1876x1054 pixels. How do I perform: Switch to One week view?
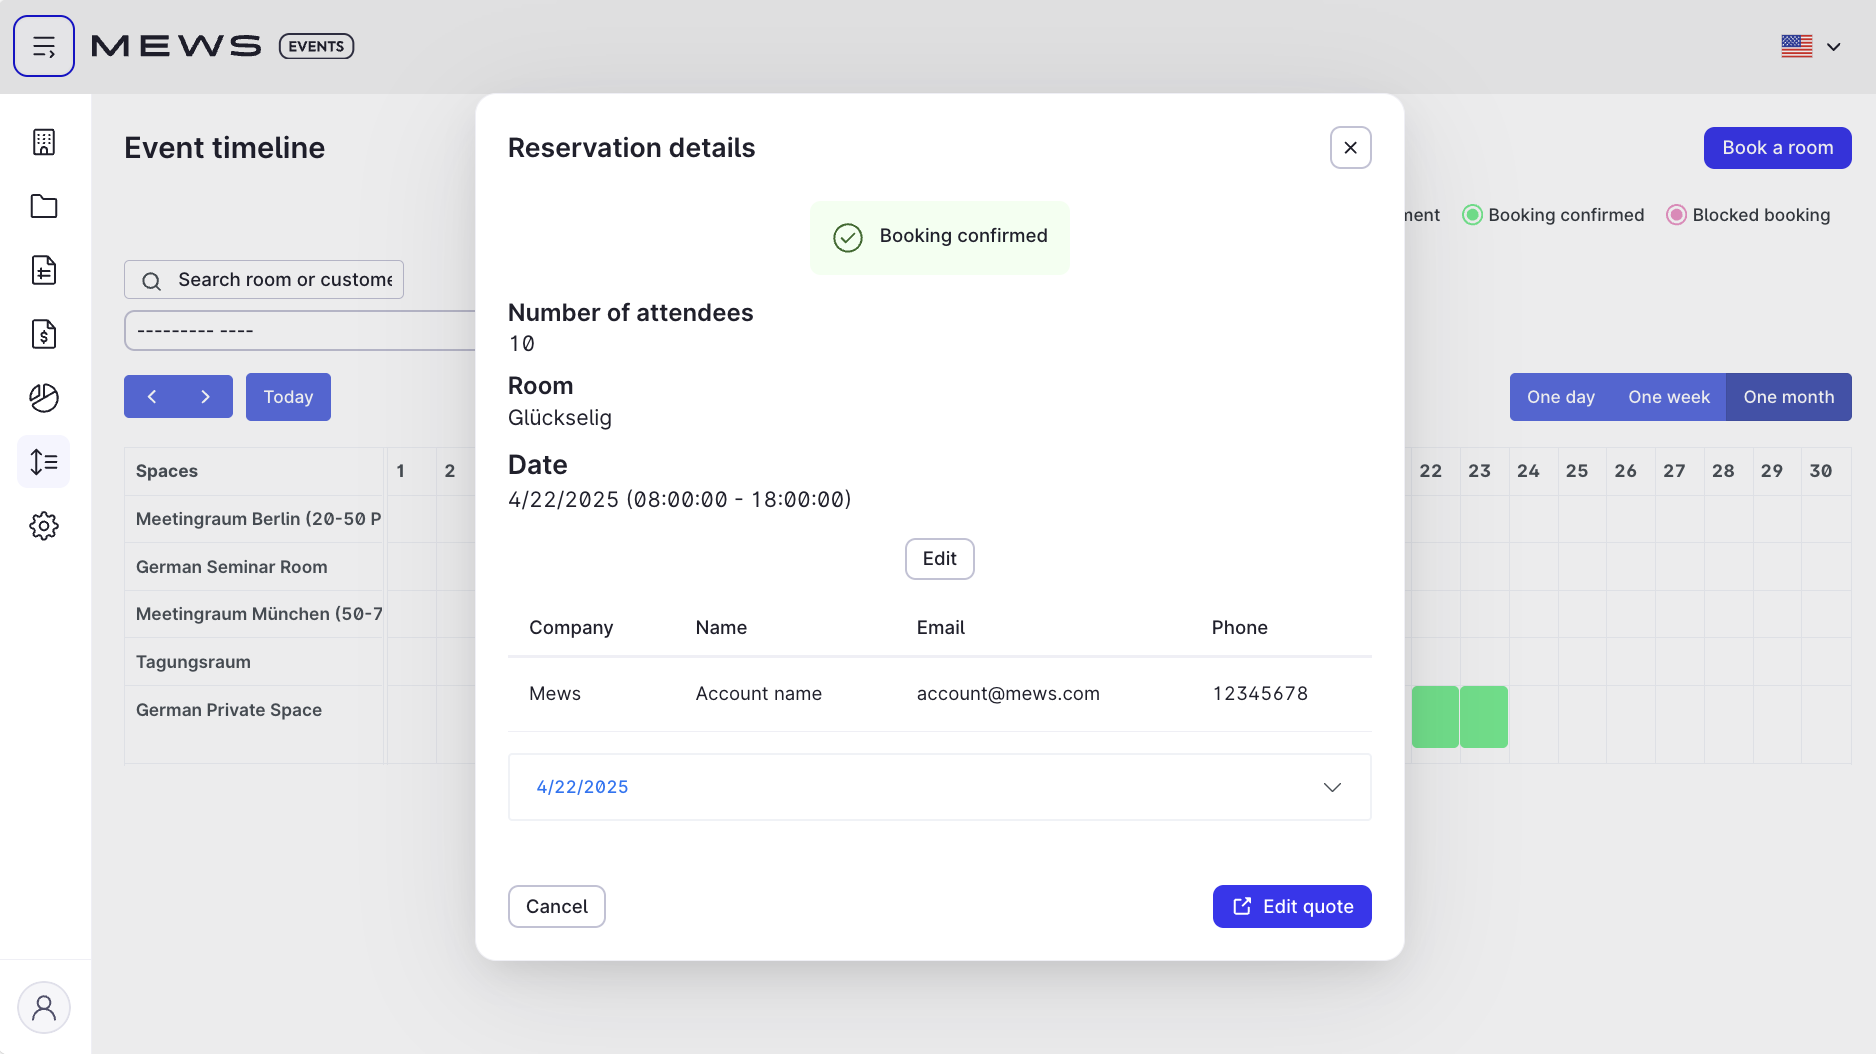pyautogui.click(x=1669, y=397)
